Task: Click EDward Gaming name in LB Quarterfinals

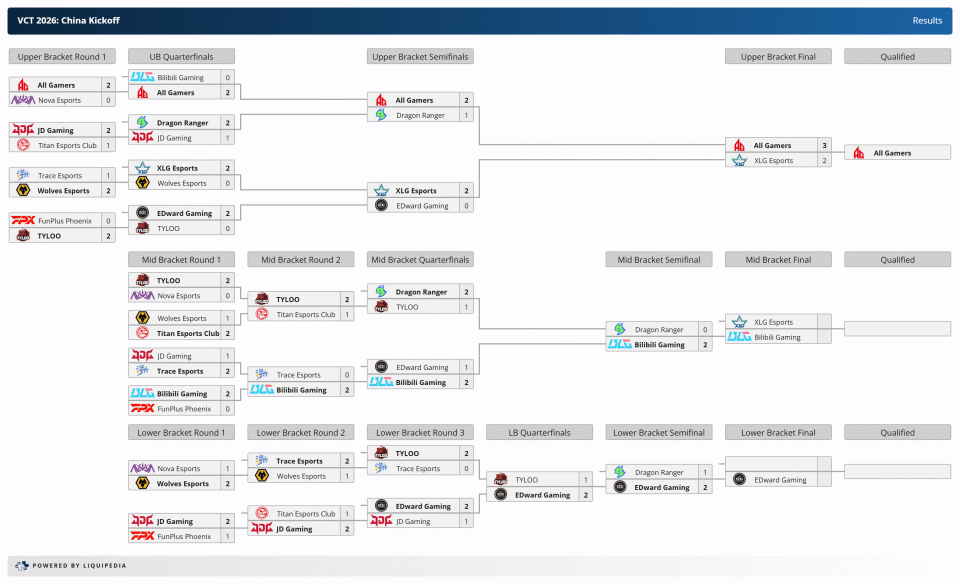Action: click(542, 495)
